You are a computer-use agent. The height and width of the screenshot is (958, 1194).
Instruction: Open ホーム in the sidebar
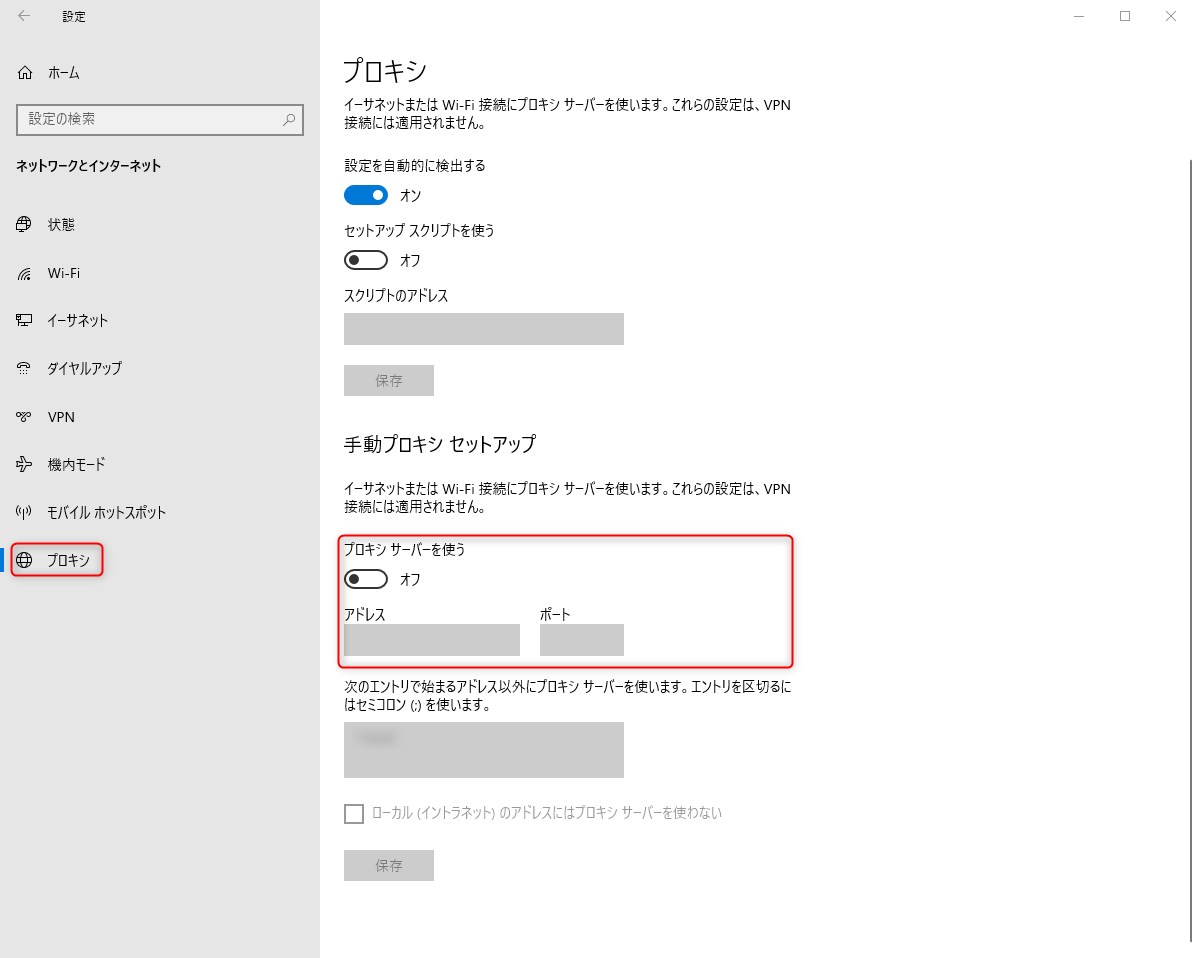64,73
